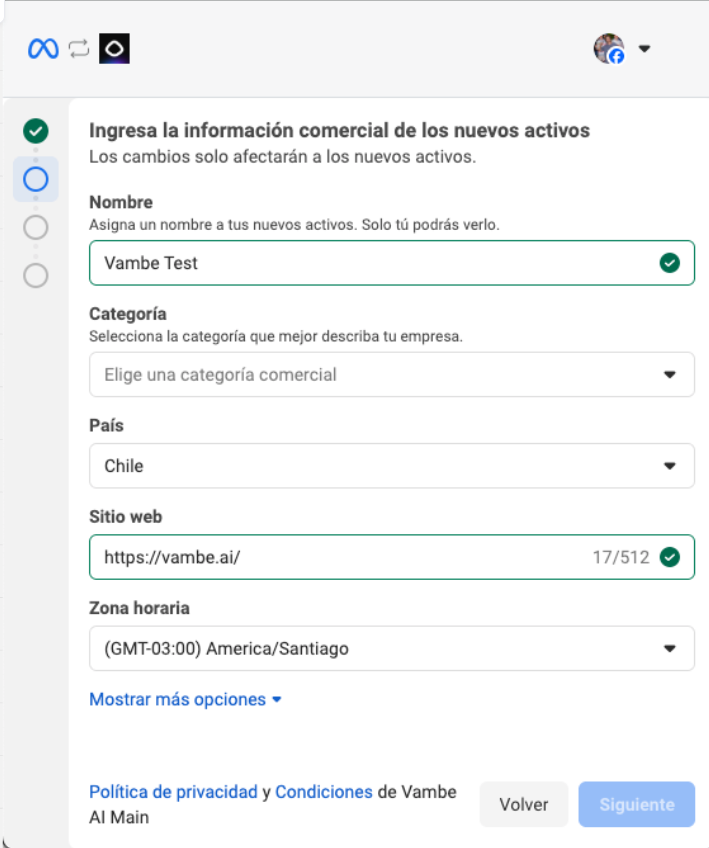Click the Vambe app logo icon

(114, 49)
